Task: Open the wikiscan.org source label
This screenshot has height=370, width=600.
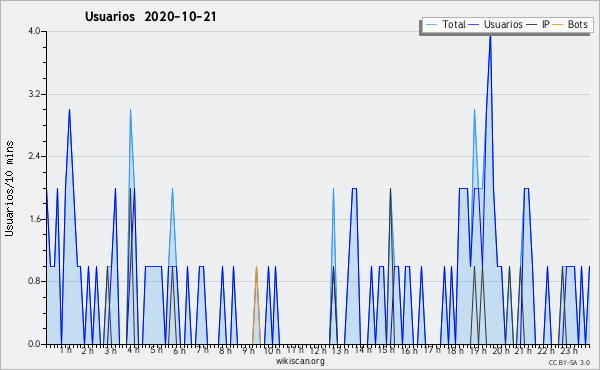Action: 300,361
